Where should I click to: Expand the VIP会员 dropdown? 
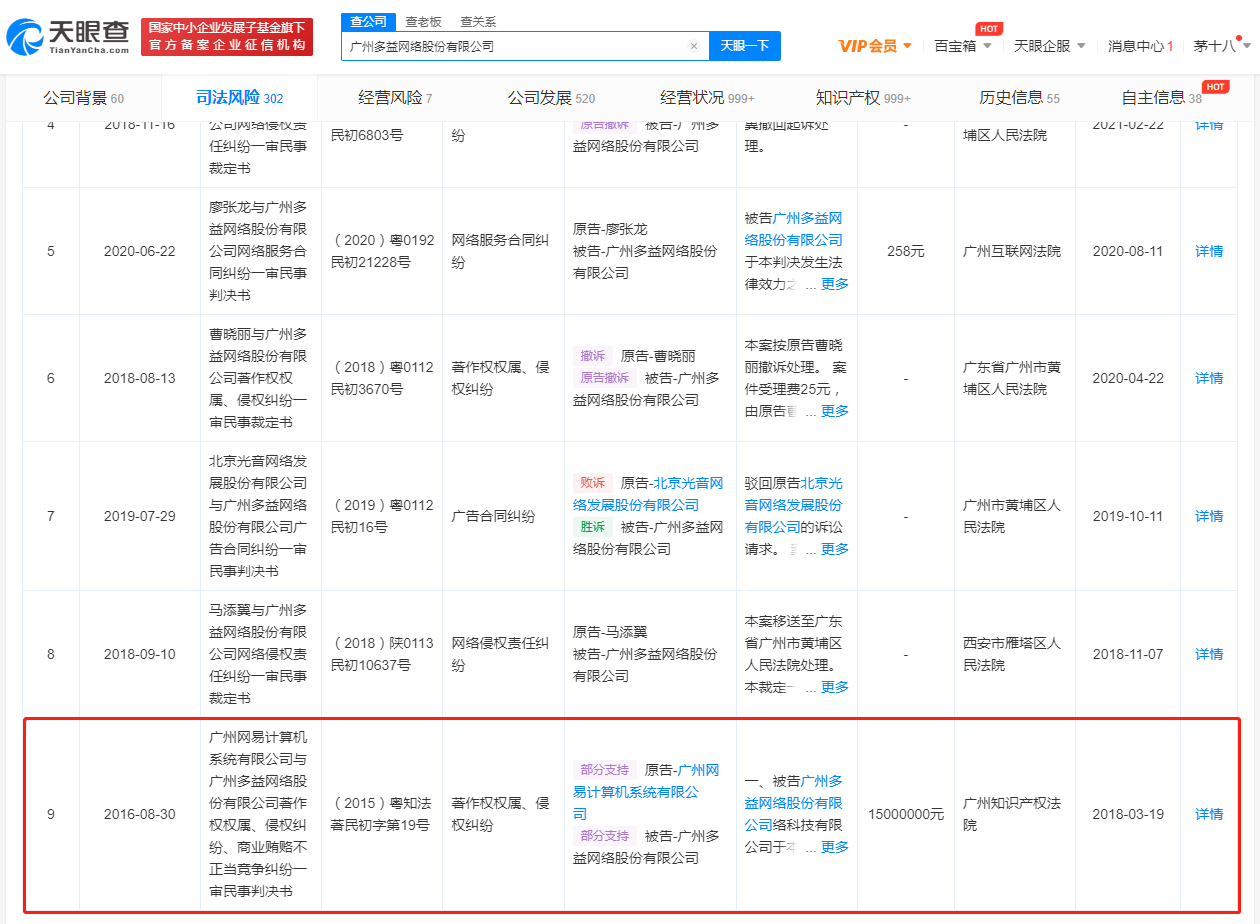(875, 46)
